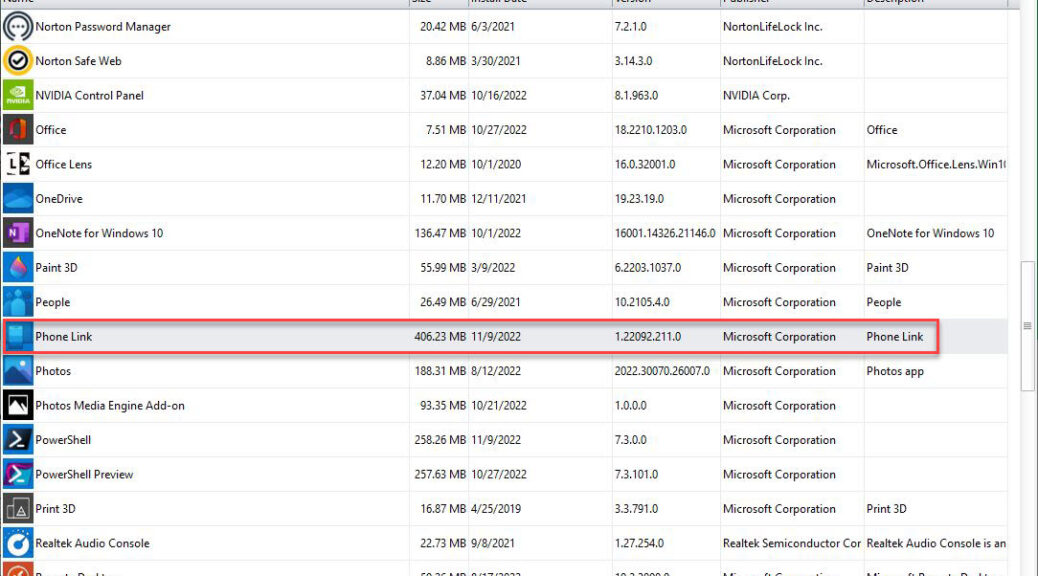Click the Norton Safe Web checkmark icon
The image size is (1038, 576).
18,61
